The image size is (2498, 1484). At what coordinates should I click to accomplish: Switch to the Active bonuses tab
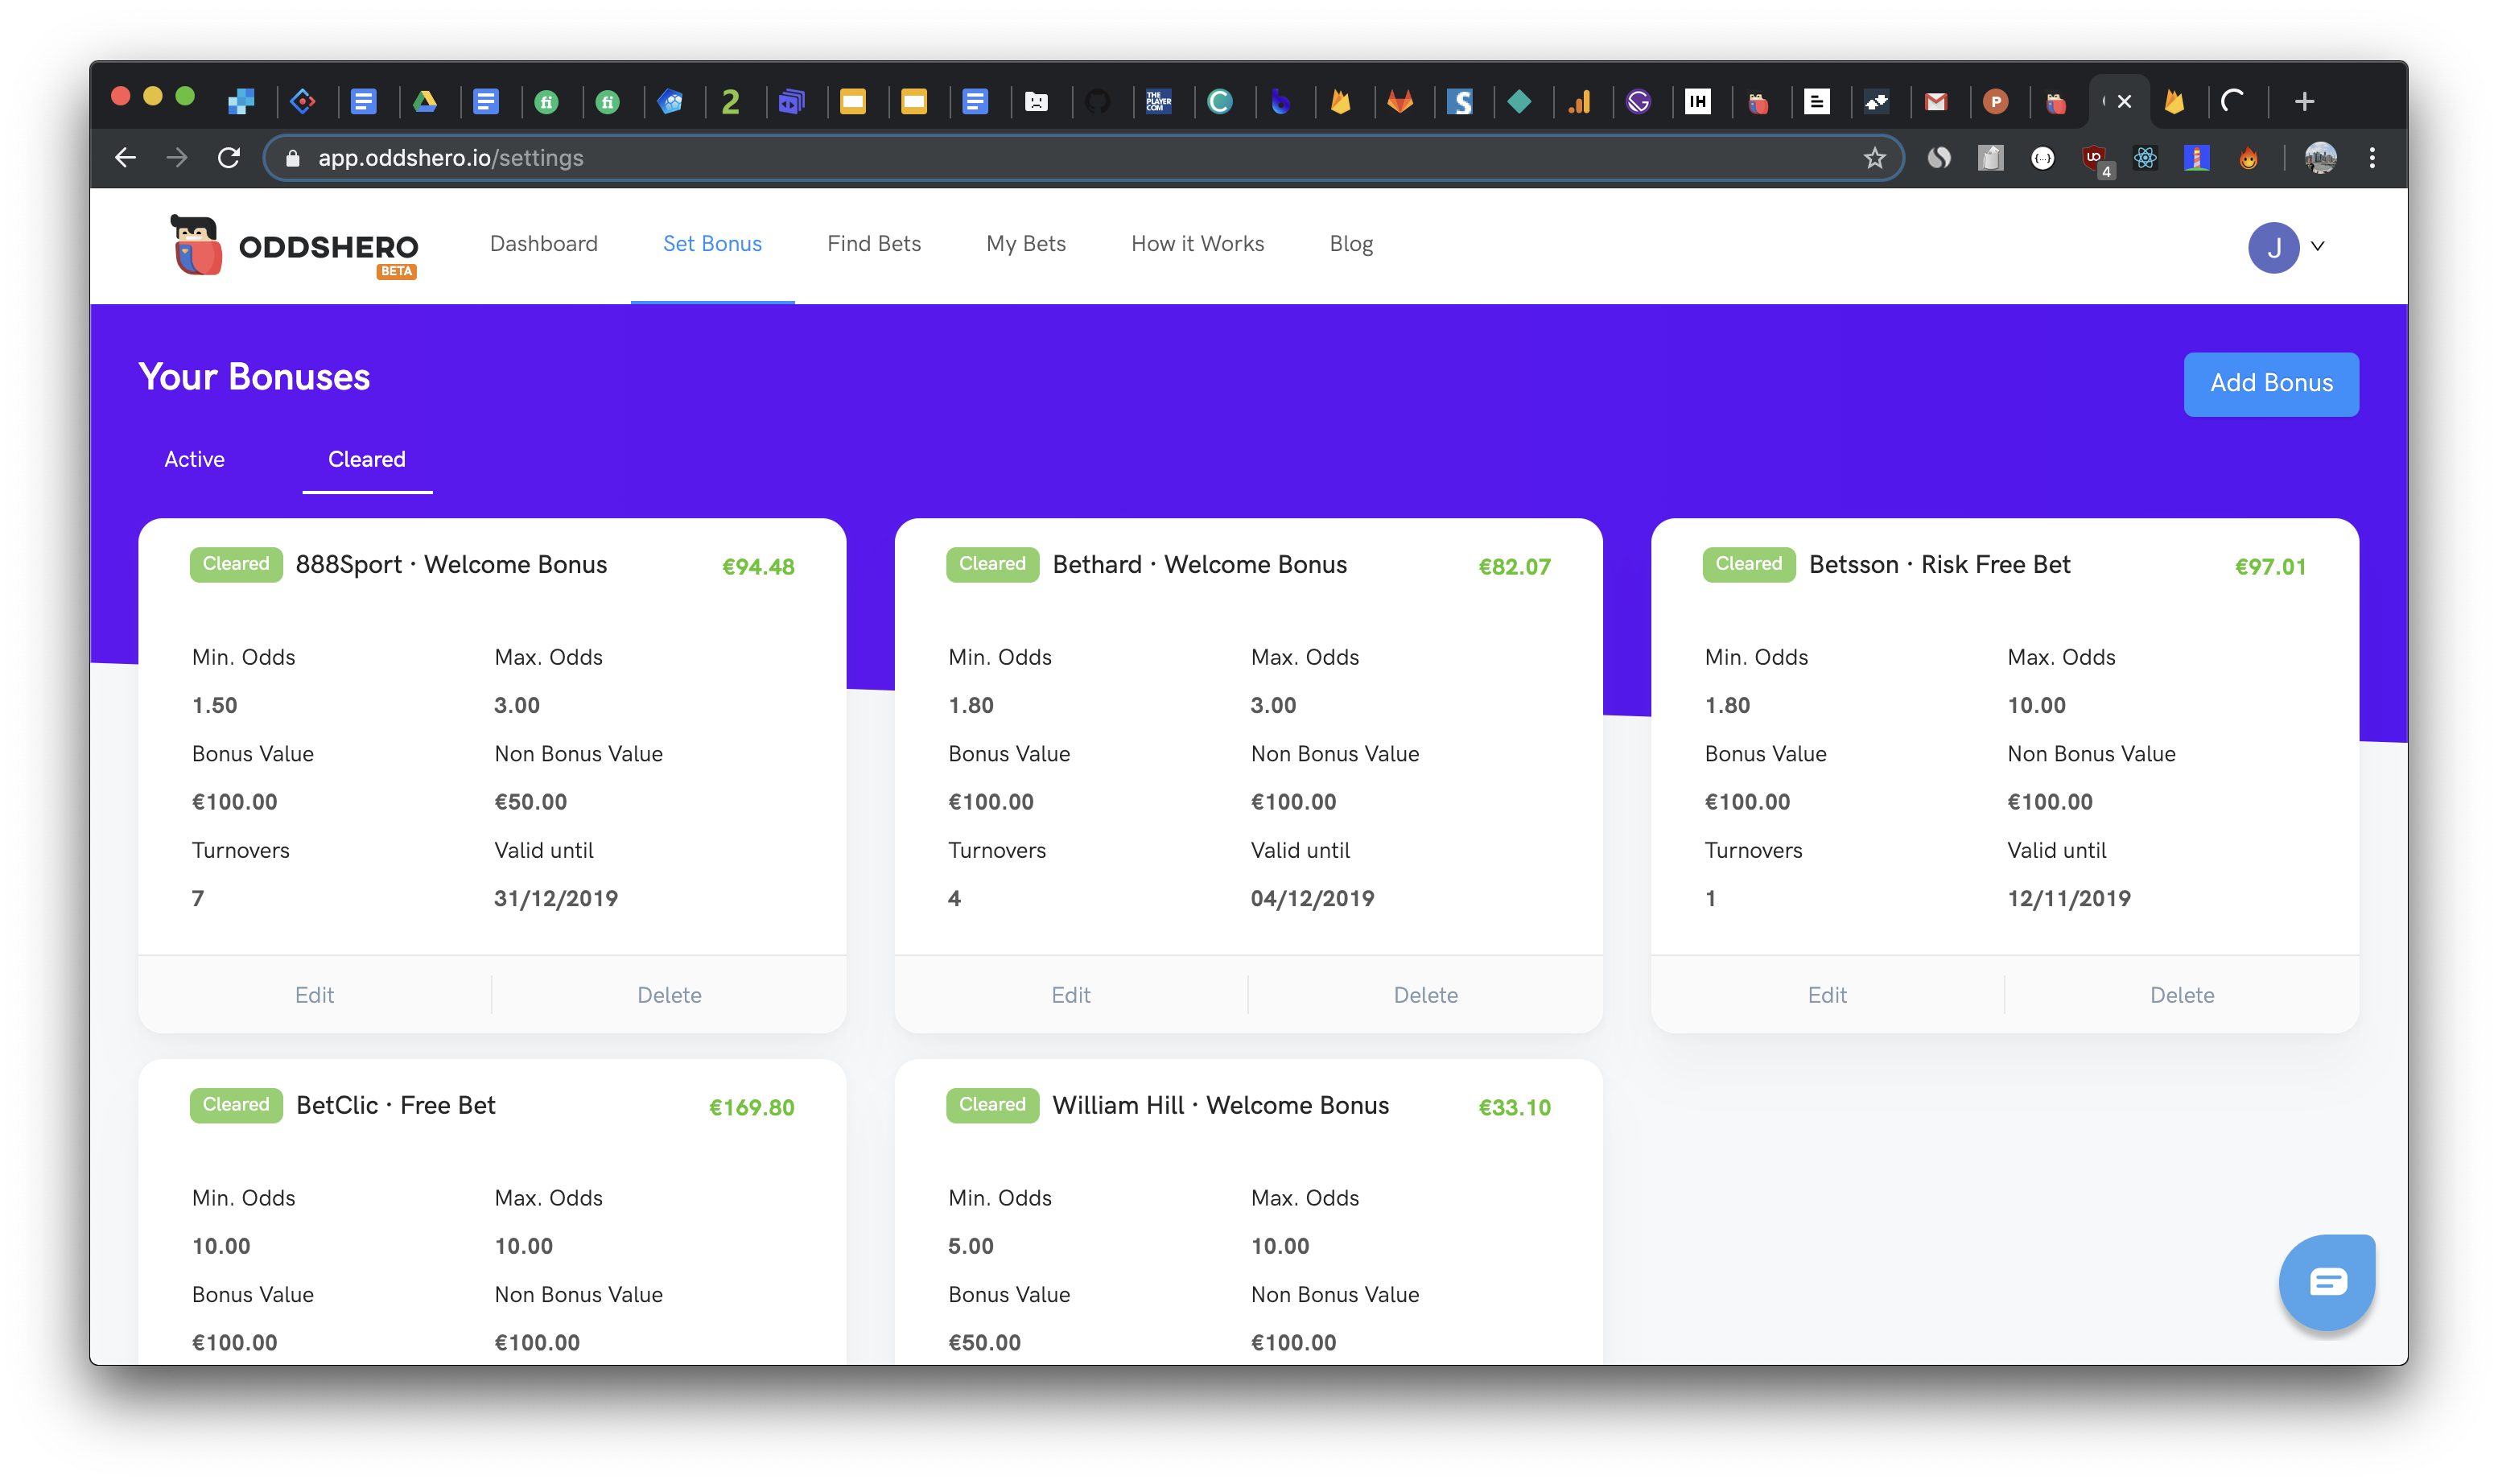194,459
